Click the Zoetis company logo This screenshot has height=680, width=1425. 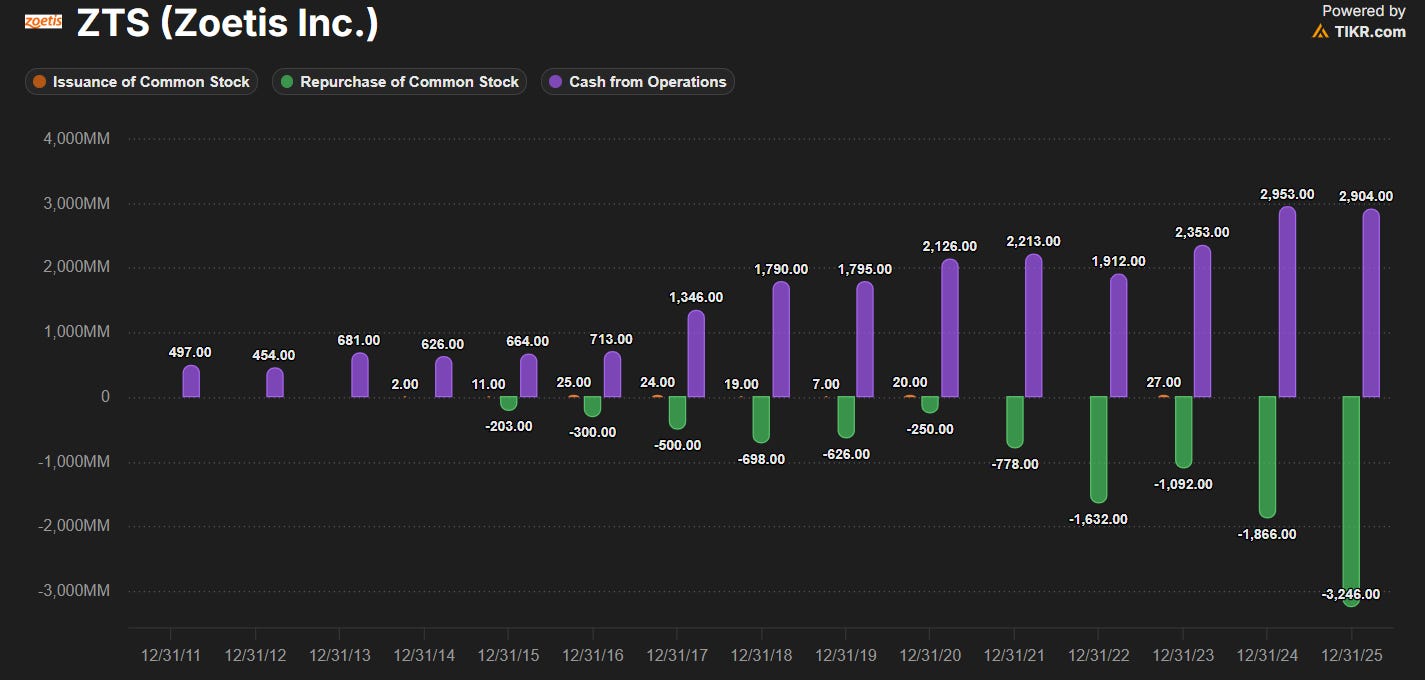click(42, 21)
